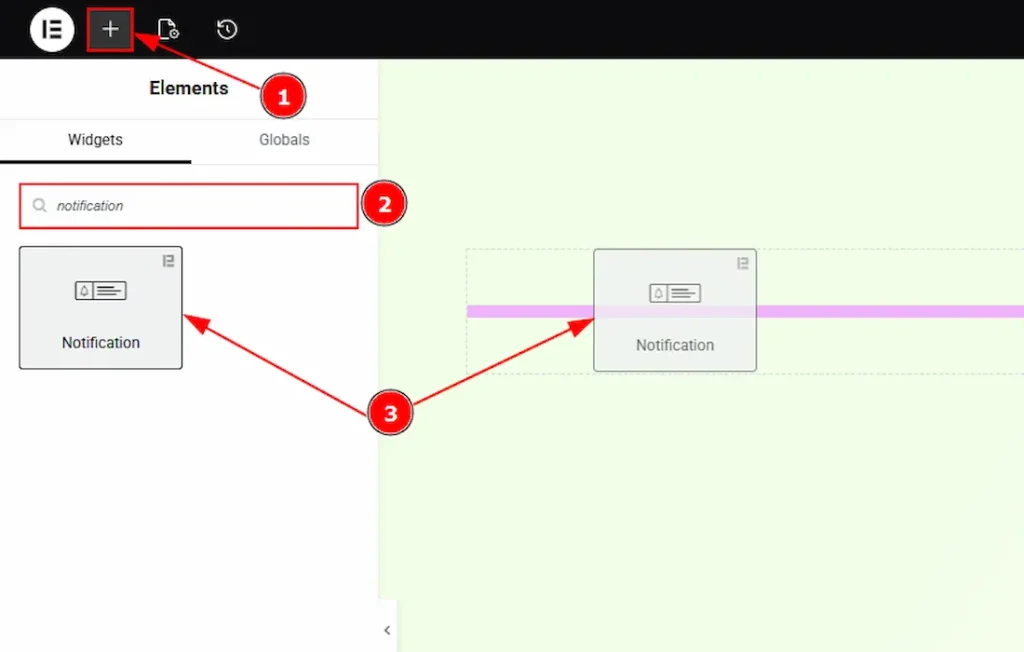Collapse the Elements panel with the chevron arrow
The height and width of the screenshot is (652, 1024).
tap(387, 630)
